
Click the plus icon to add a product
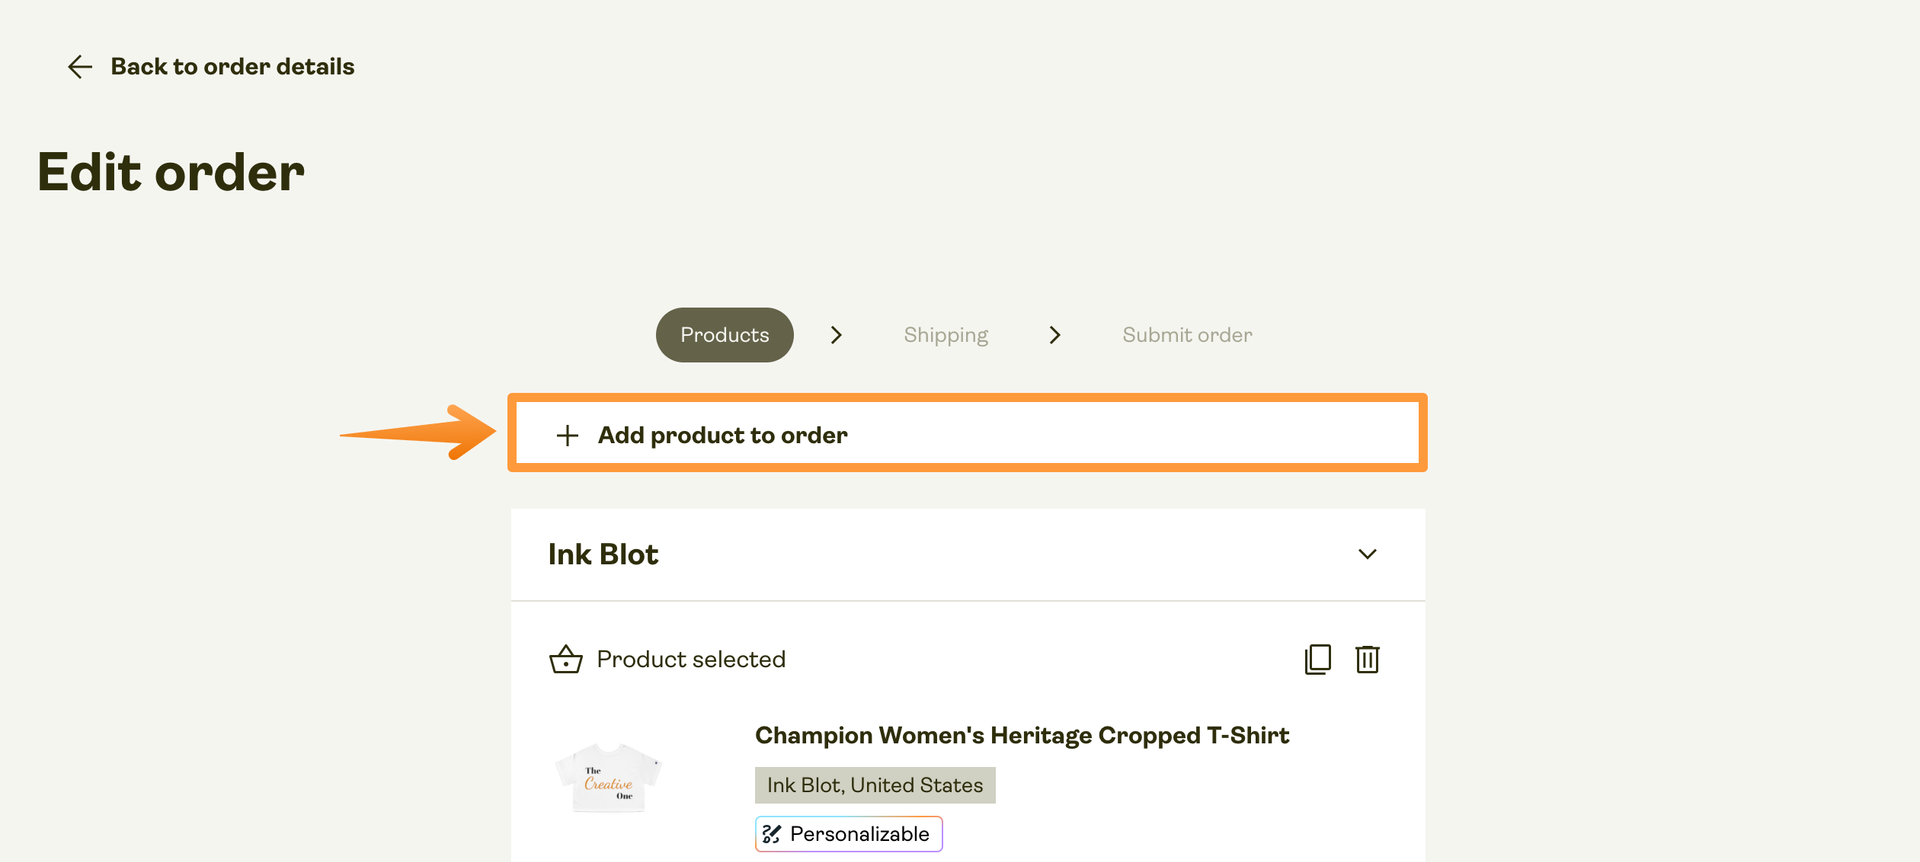coord(567,435)
